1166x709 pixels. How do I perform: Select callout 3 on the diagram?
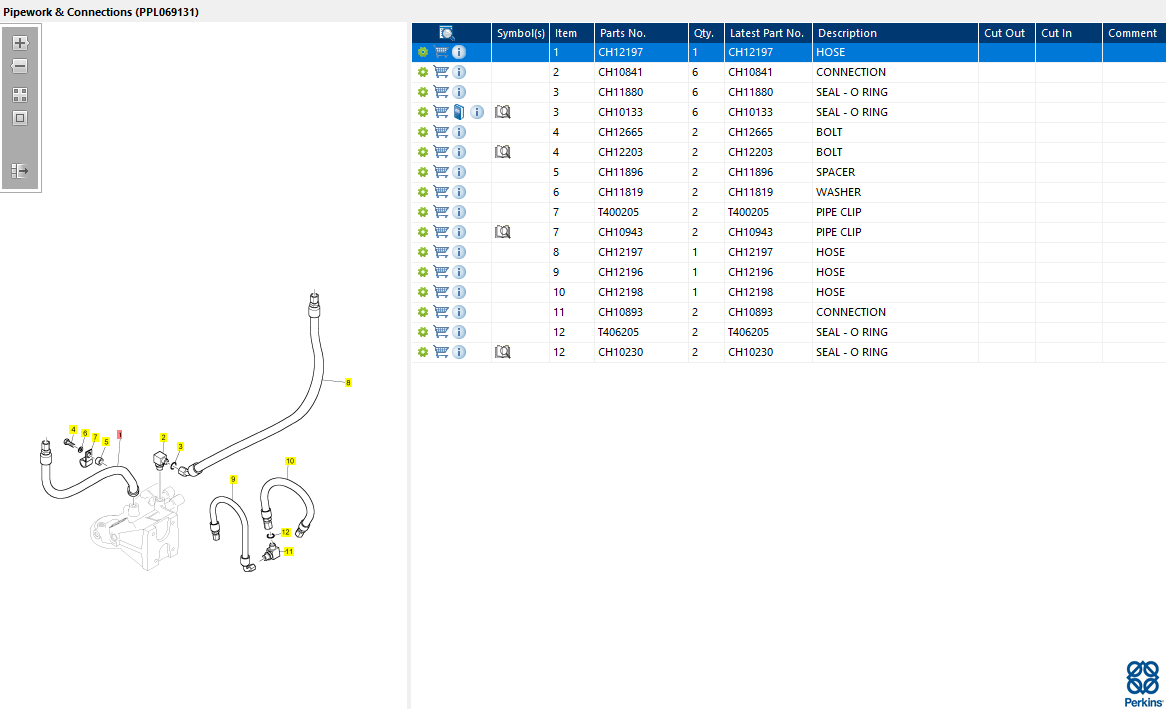click(180, 446)
